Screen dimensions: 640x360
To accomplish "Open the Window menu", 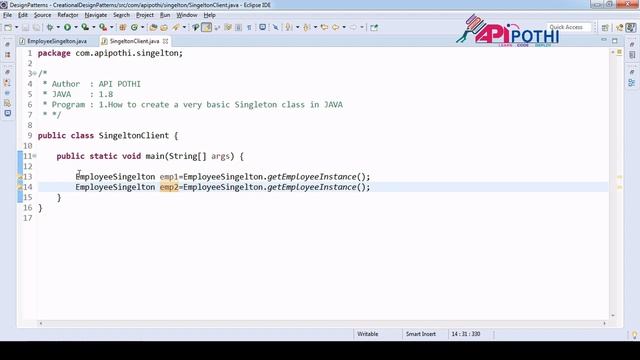I will (x=187, y=15).
